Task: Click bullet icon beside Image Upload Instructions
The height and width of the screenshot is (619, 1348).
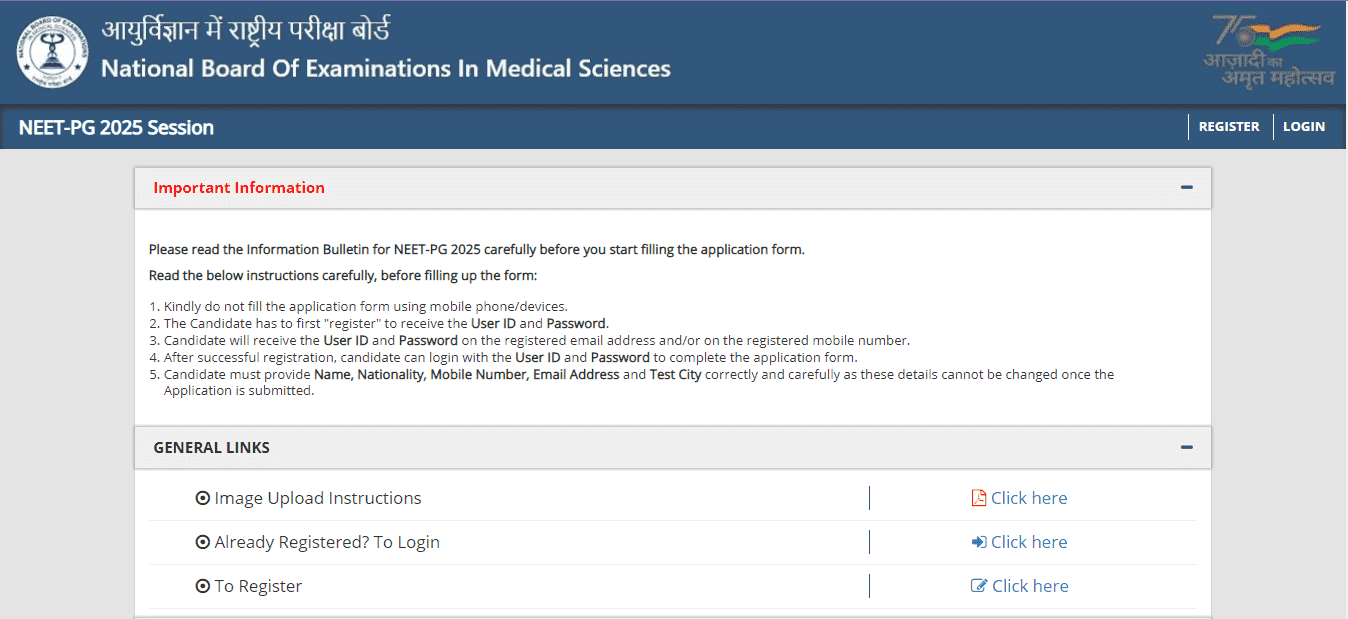Action: coord(203,498)
